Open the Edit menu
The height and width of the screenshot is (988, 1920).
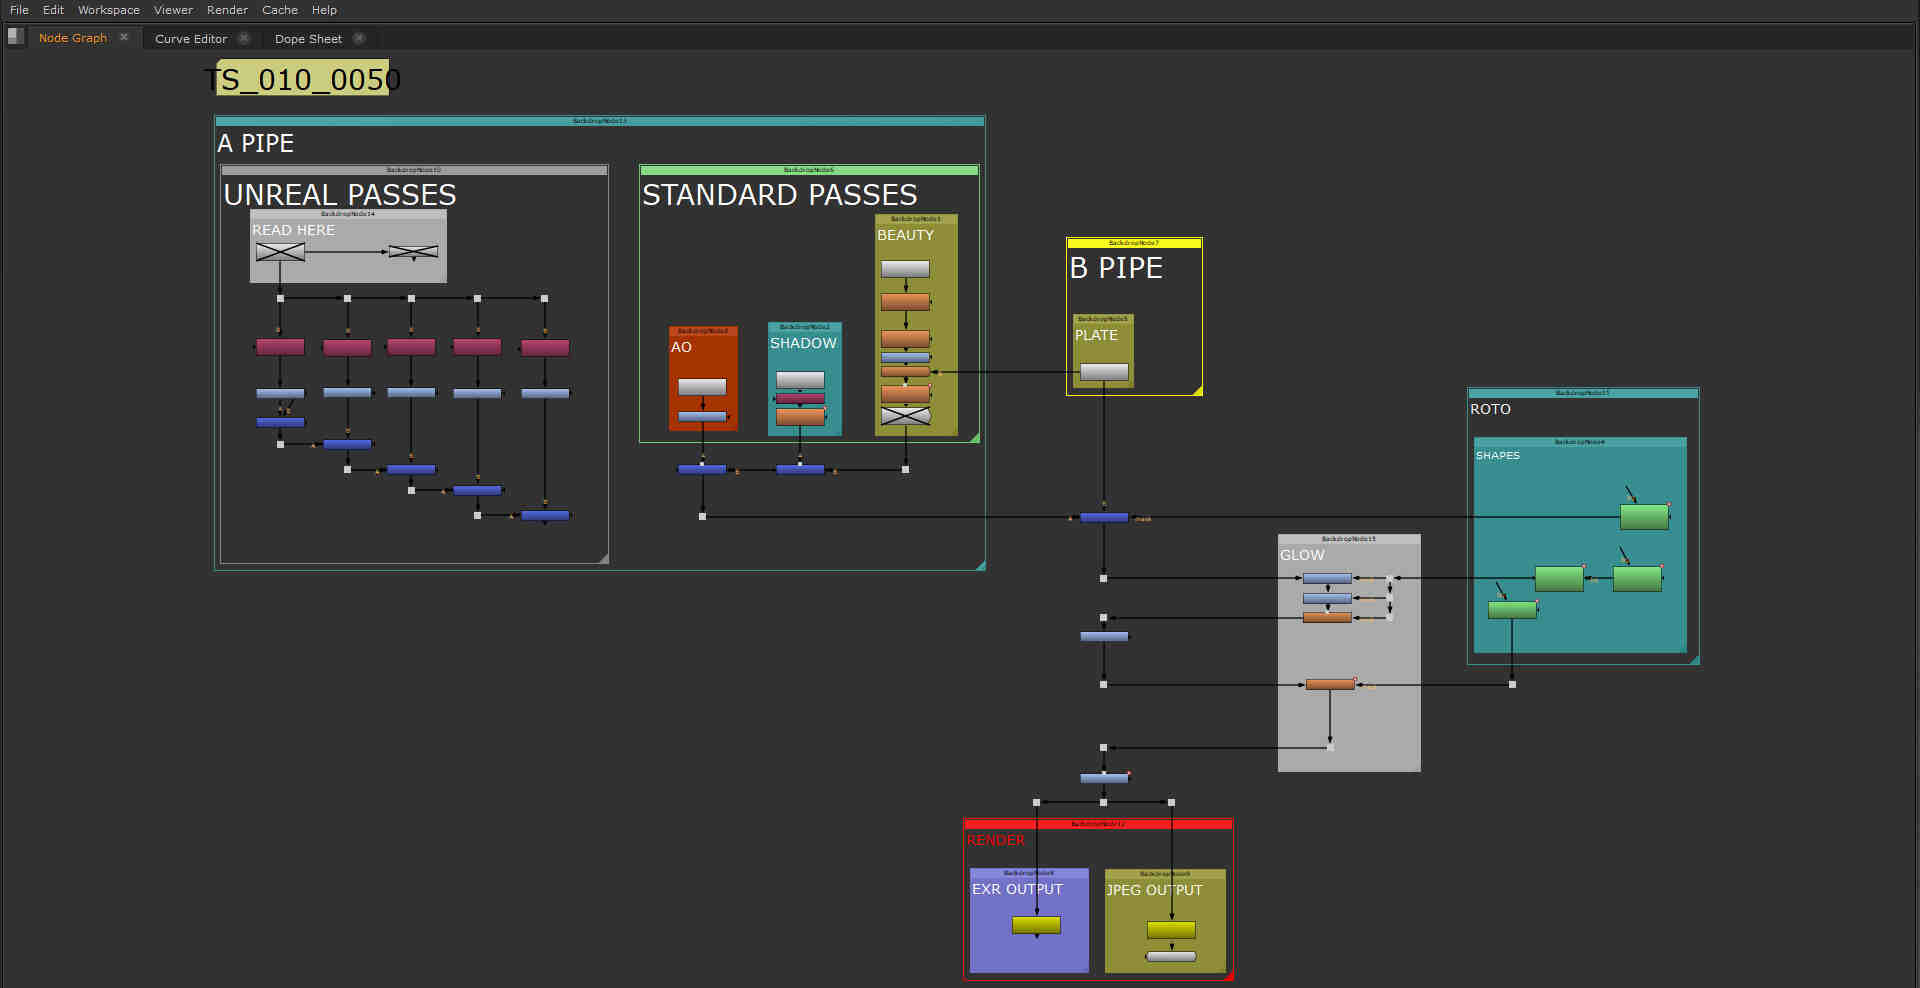tap(53, 10)
